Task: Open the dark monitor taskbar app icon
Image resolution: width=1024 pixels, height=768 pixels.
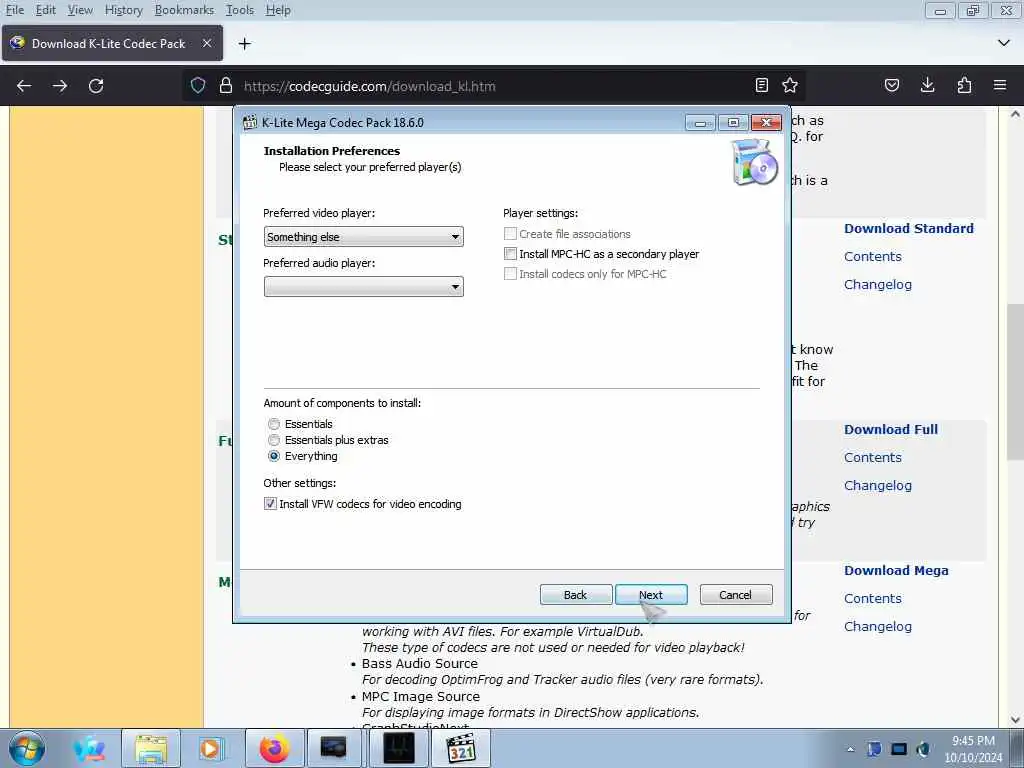Action: pyautogui.click(x=334, y=748)
